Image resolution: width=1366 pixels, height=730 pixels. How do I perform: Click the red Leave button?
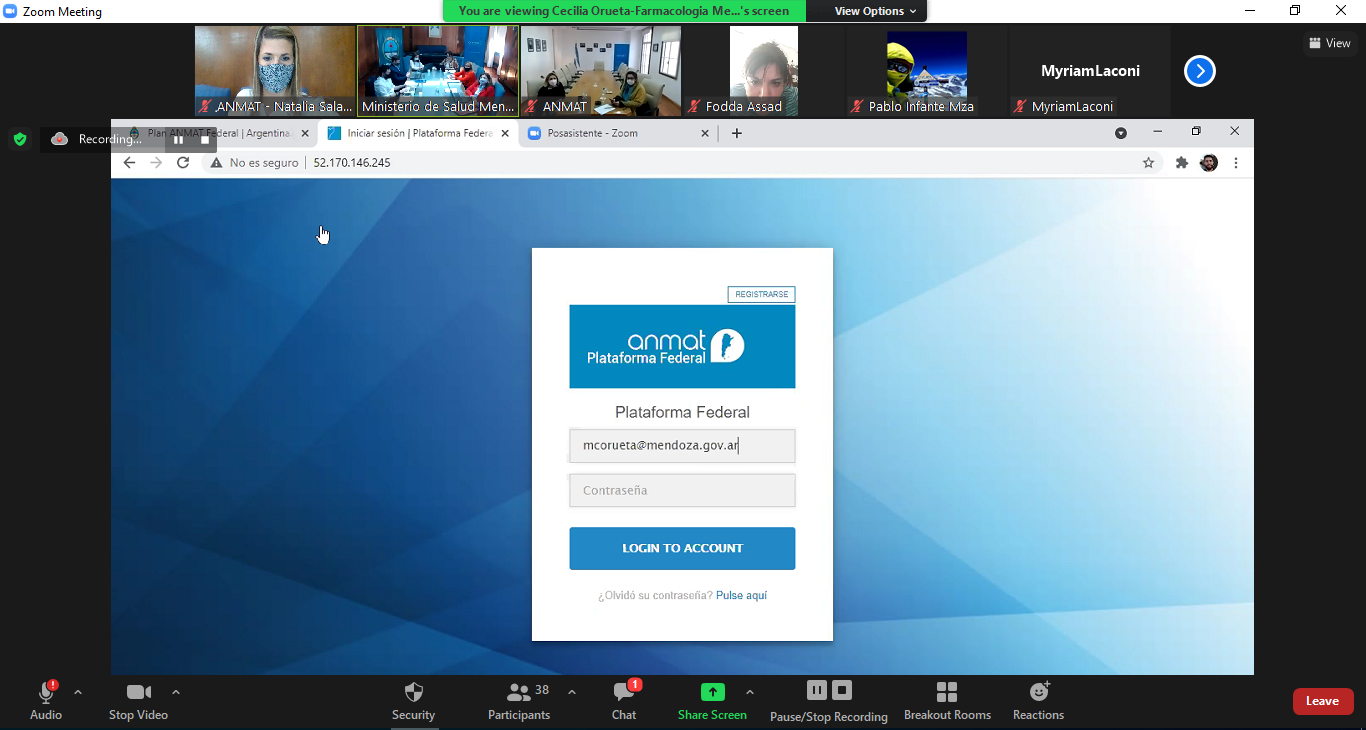tap(1322, 701)
